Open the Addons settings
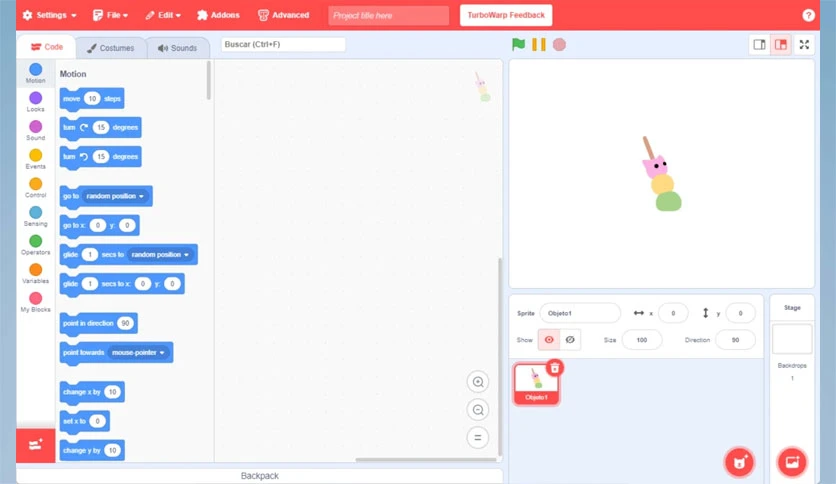 point(219,15)
